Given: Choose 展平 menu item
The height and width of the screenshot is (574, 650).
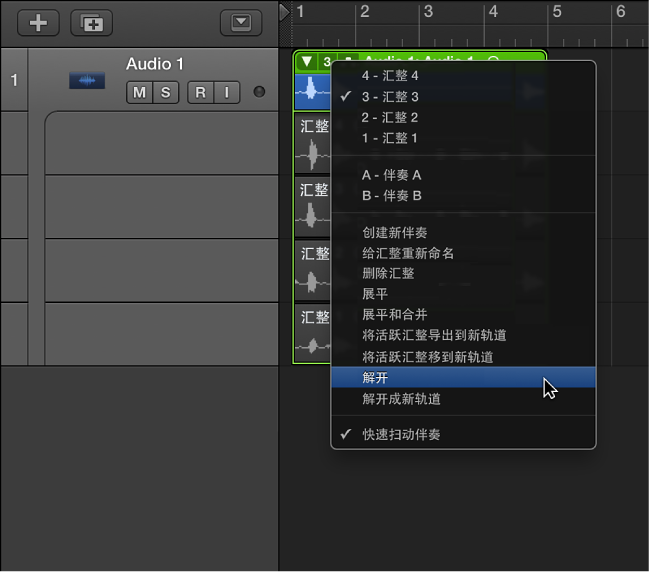Looking at the screenshot, I should point(463,294).
